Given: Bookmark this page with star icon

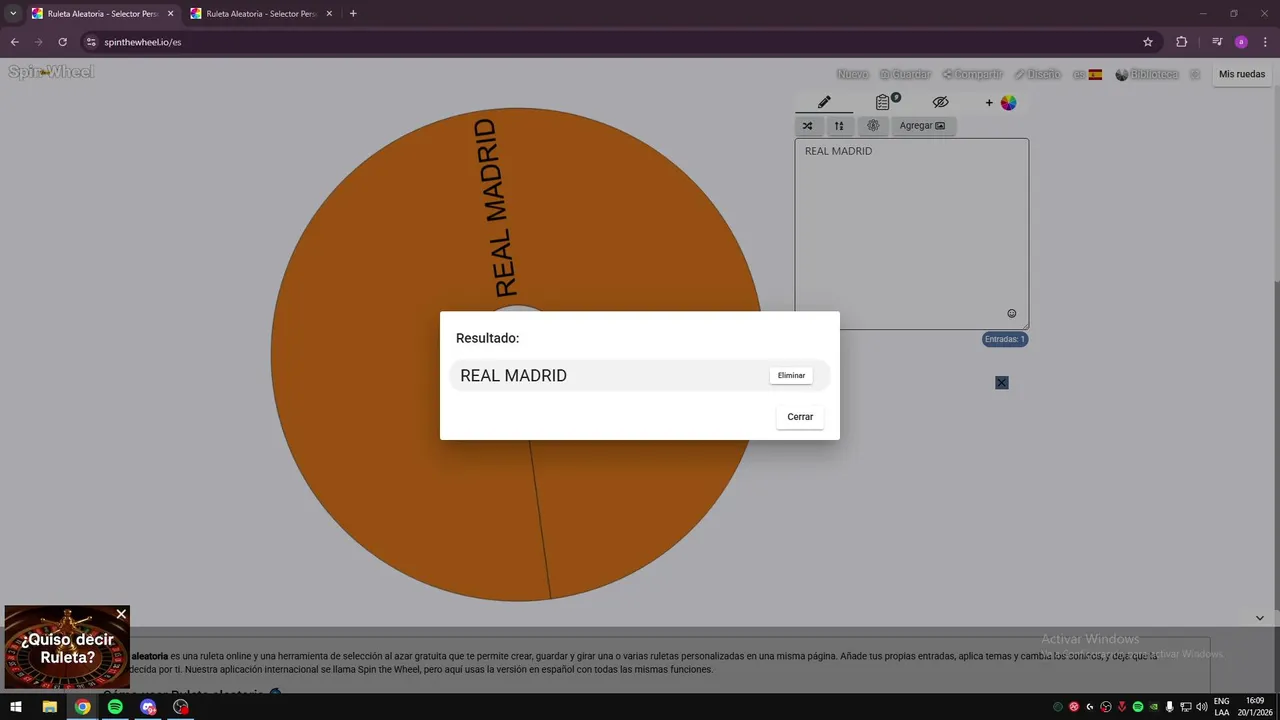Looking at the screenshot, I should [x=1148, y=42].
